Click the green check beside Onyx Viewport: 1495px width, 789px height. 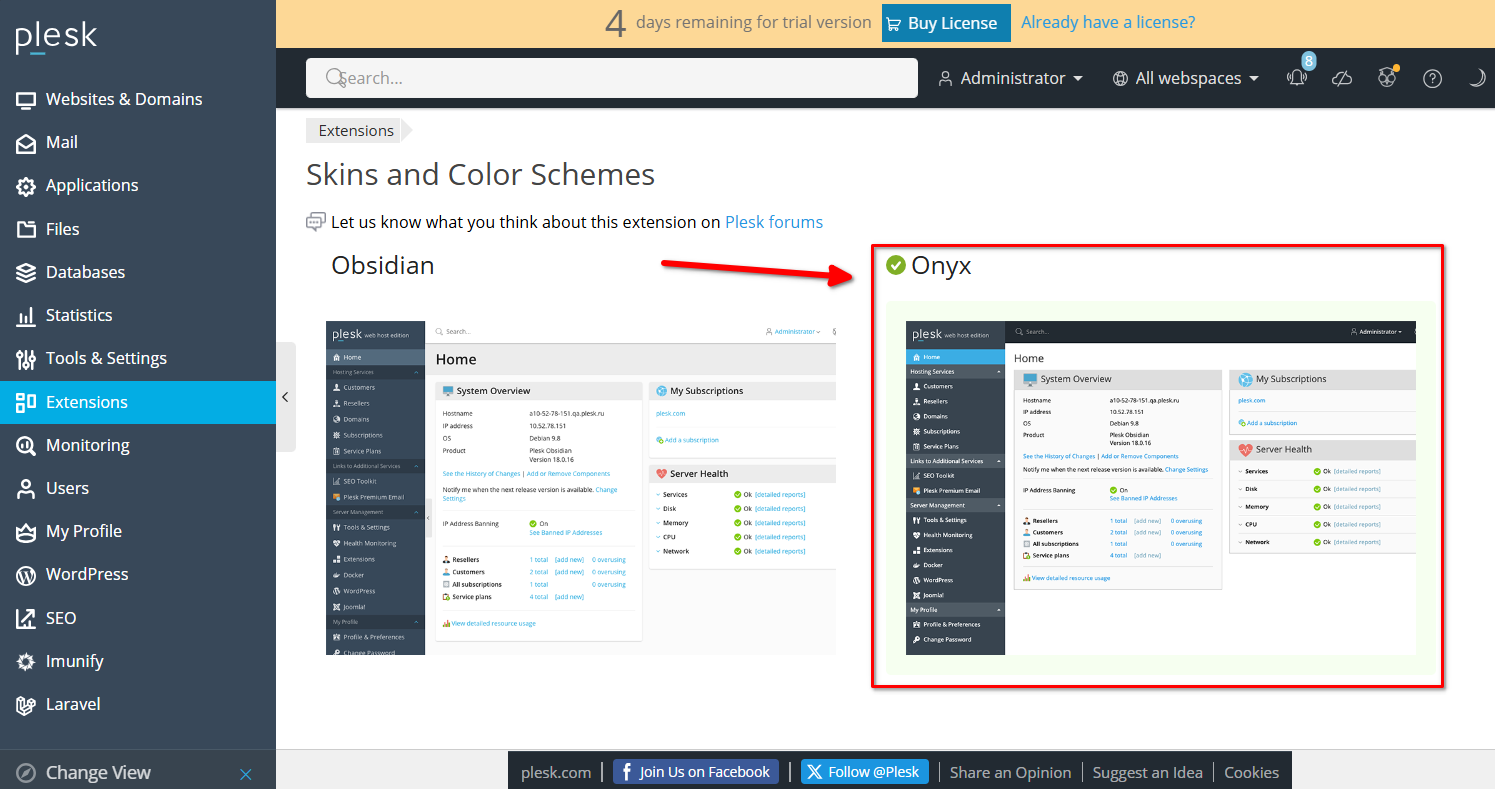(896, 265)
